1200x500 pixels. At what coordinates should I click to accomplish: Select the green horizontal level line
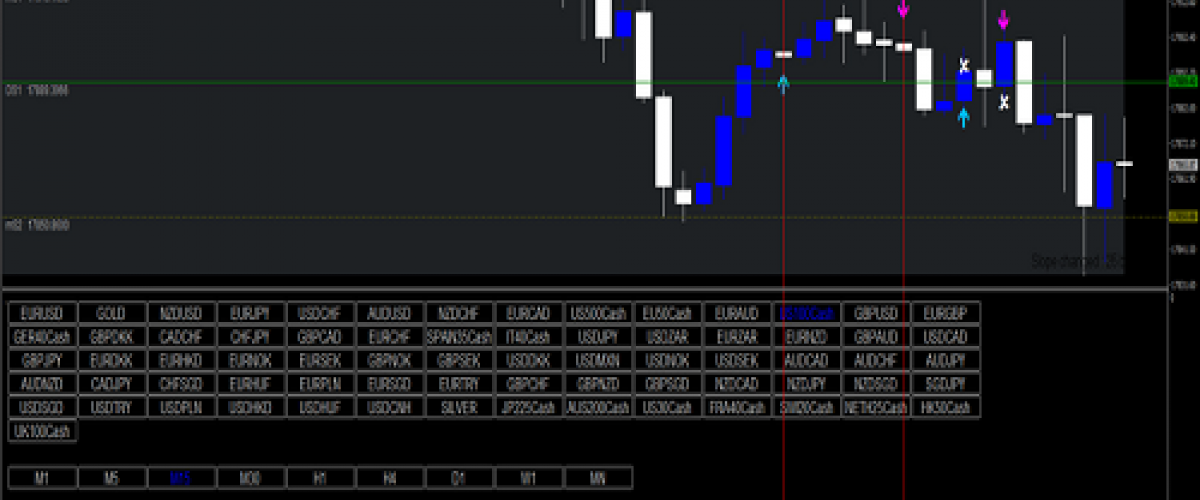(400, 82)
